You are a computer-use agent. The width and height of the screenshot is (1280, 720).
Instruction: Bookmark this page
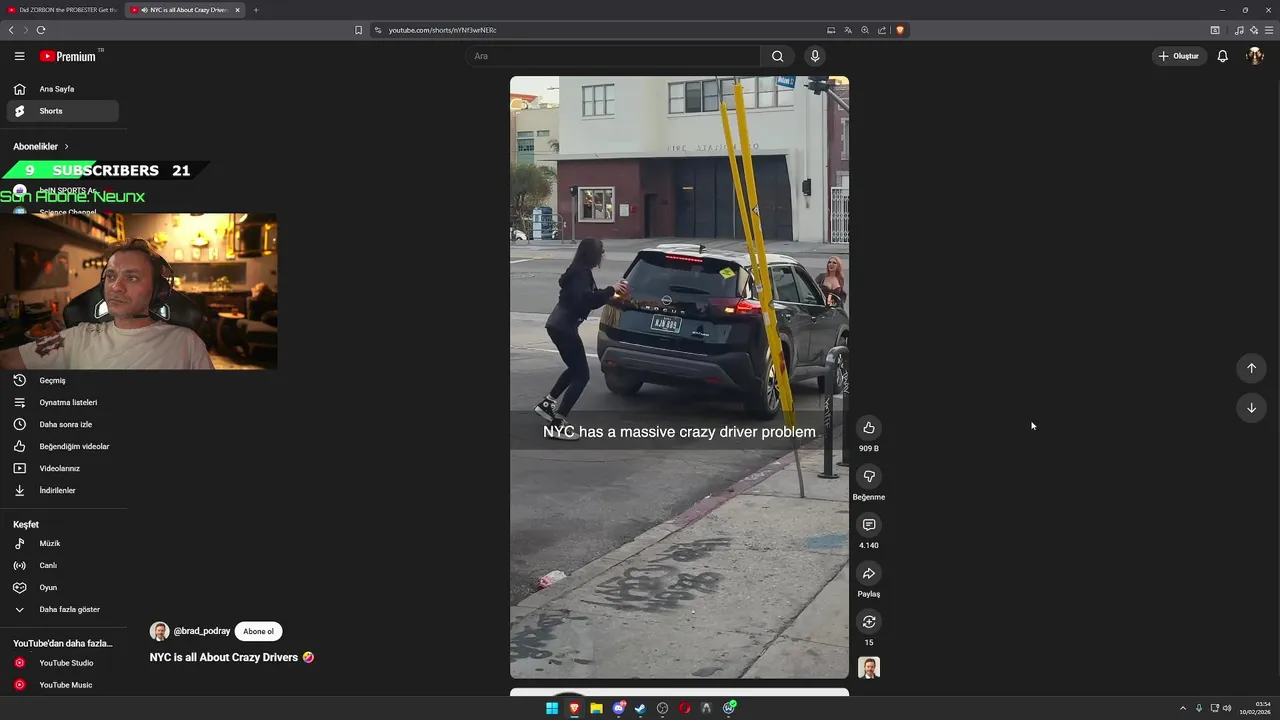point(359,30)
